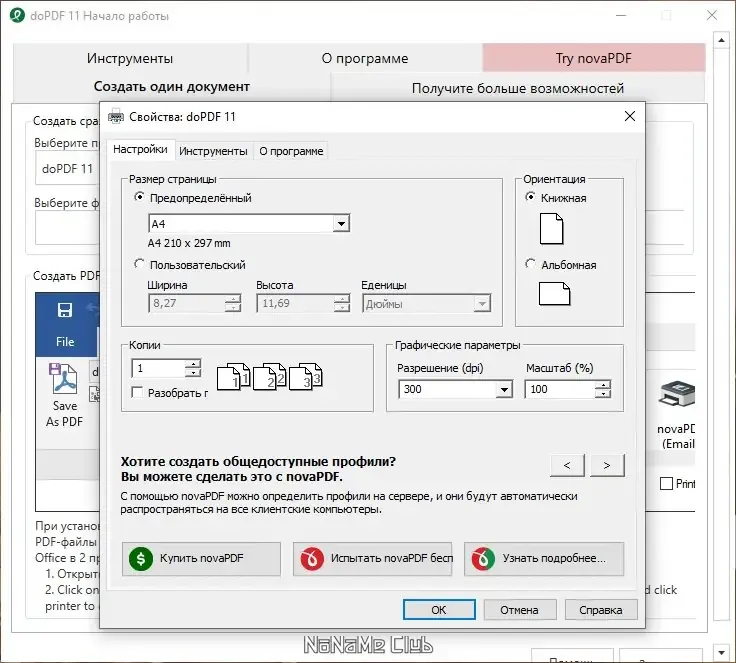
Task: Click the save disk icon above File
Action: click(x=65, y=310)
